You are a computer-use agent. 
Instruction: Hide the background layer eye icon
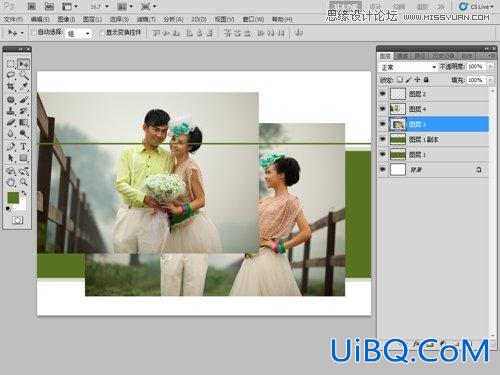(383, 170)
